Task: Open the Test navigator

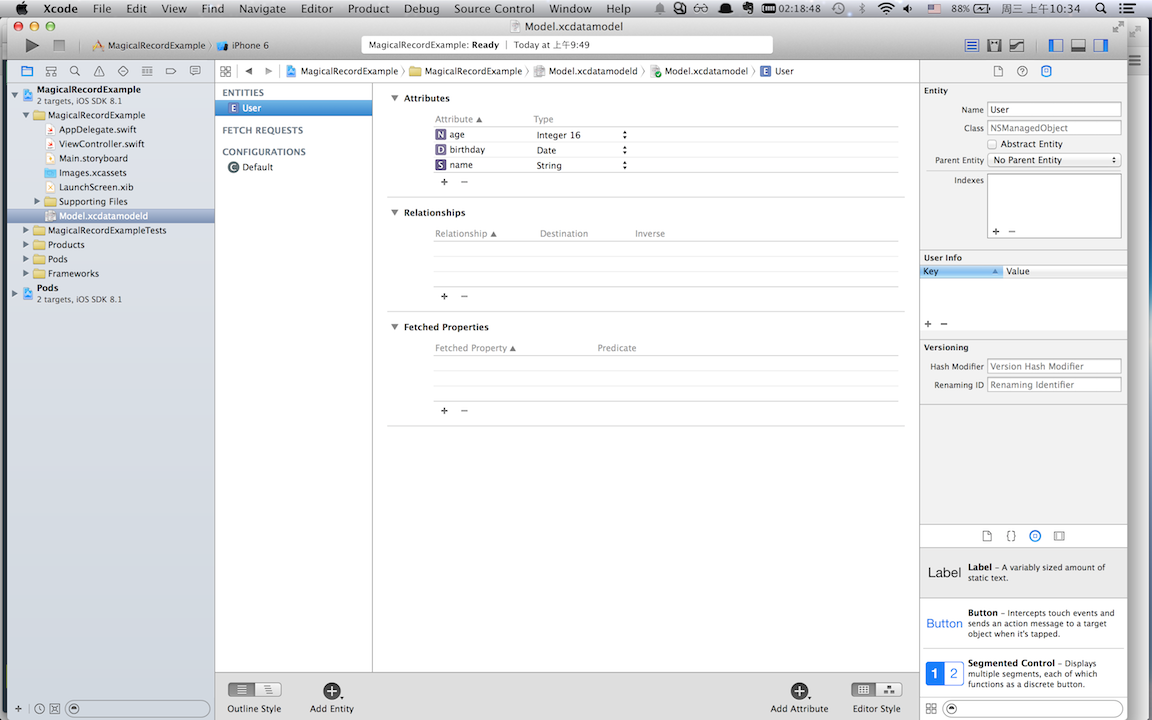Action: point(123,71)
